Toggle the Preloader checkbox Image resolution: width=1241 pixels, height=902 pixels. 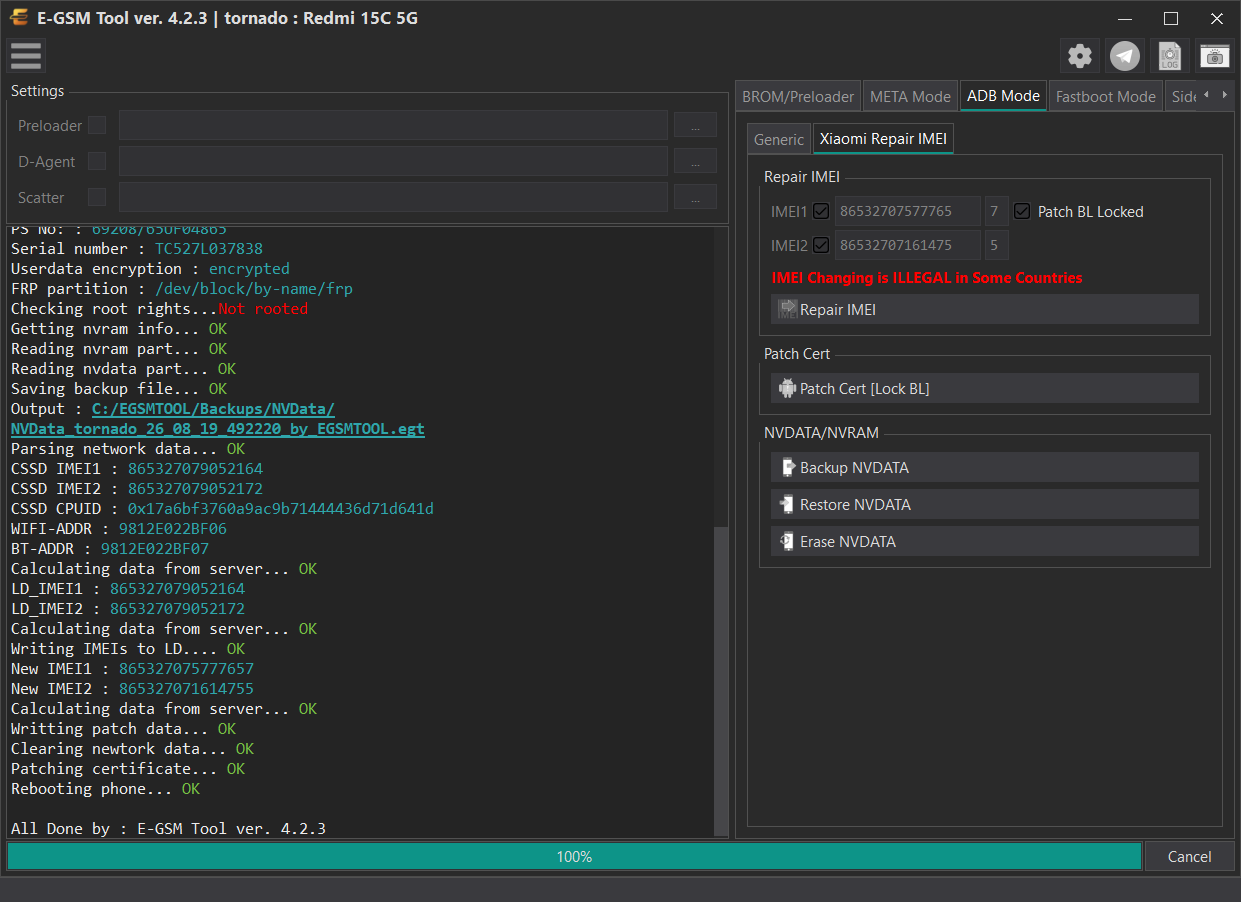point(97,125)
